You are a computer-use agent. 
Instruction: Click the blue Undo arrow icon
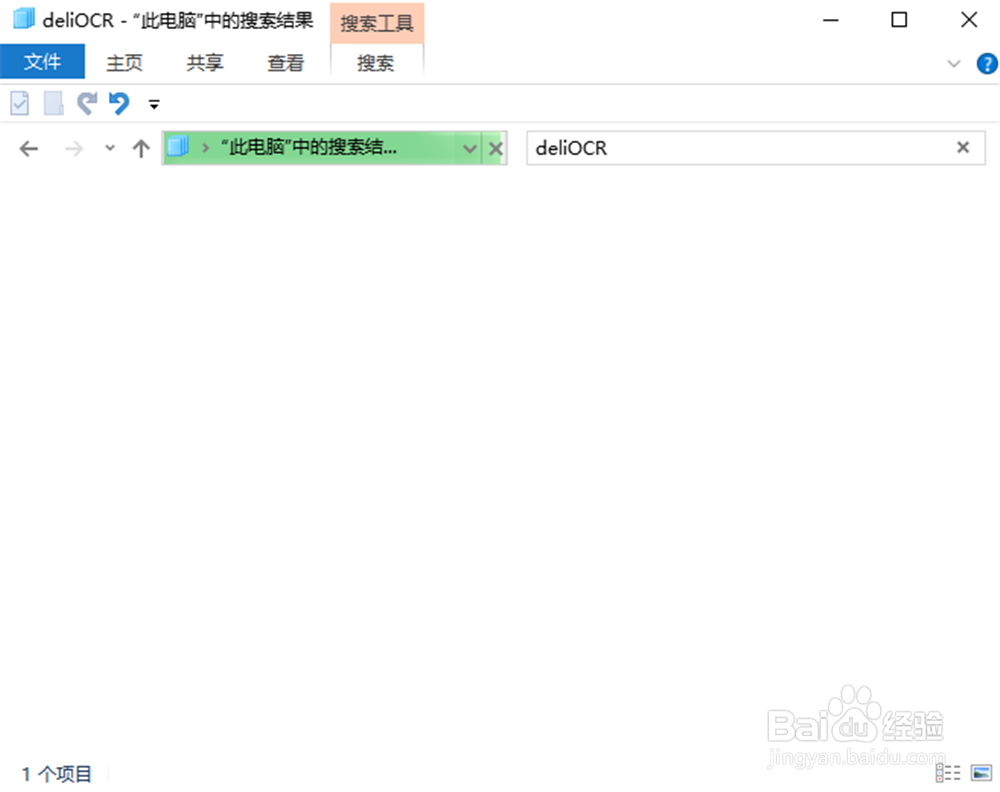119,103
